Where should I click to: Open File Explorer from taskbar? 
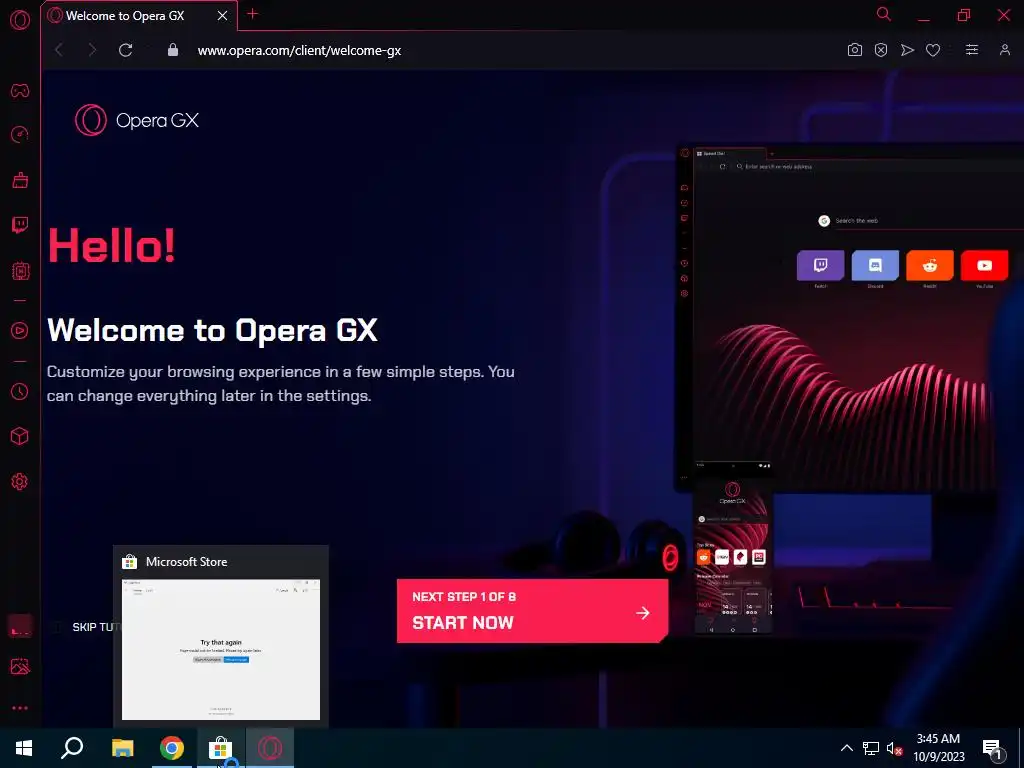pyautogui.click(x=122, y=748)
